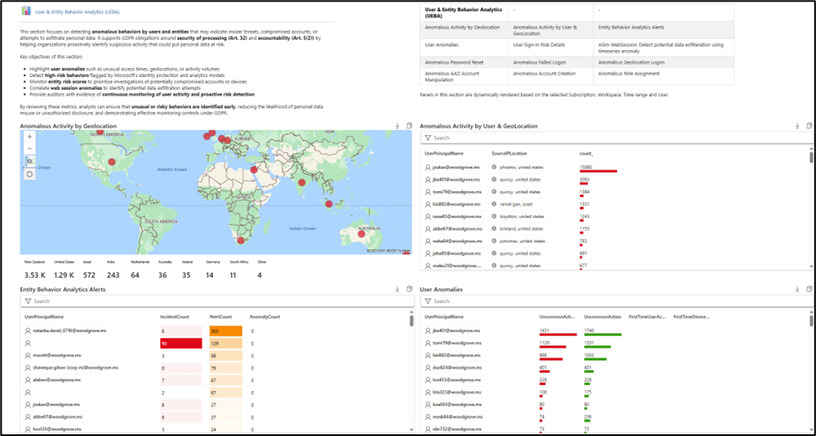Sort alerts table by AnomalyCount column
Image resolution: width=816 pixels, height=436 pixels.
(x=265, y=316)
